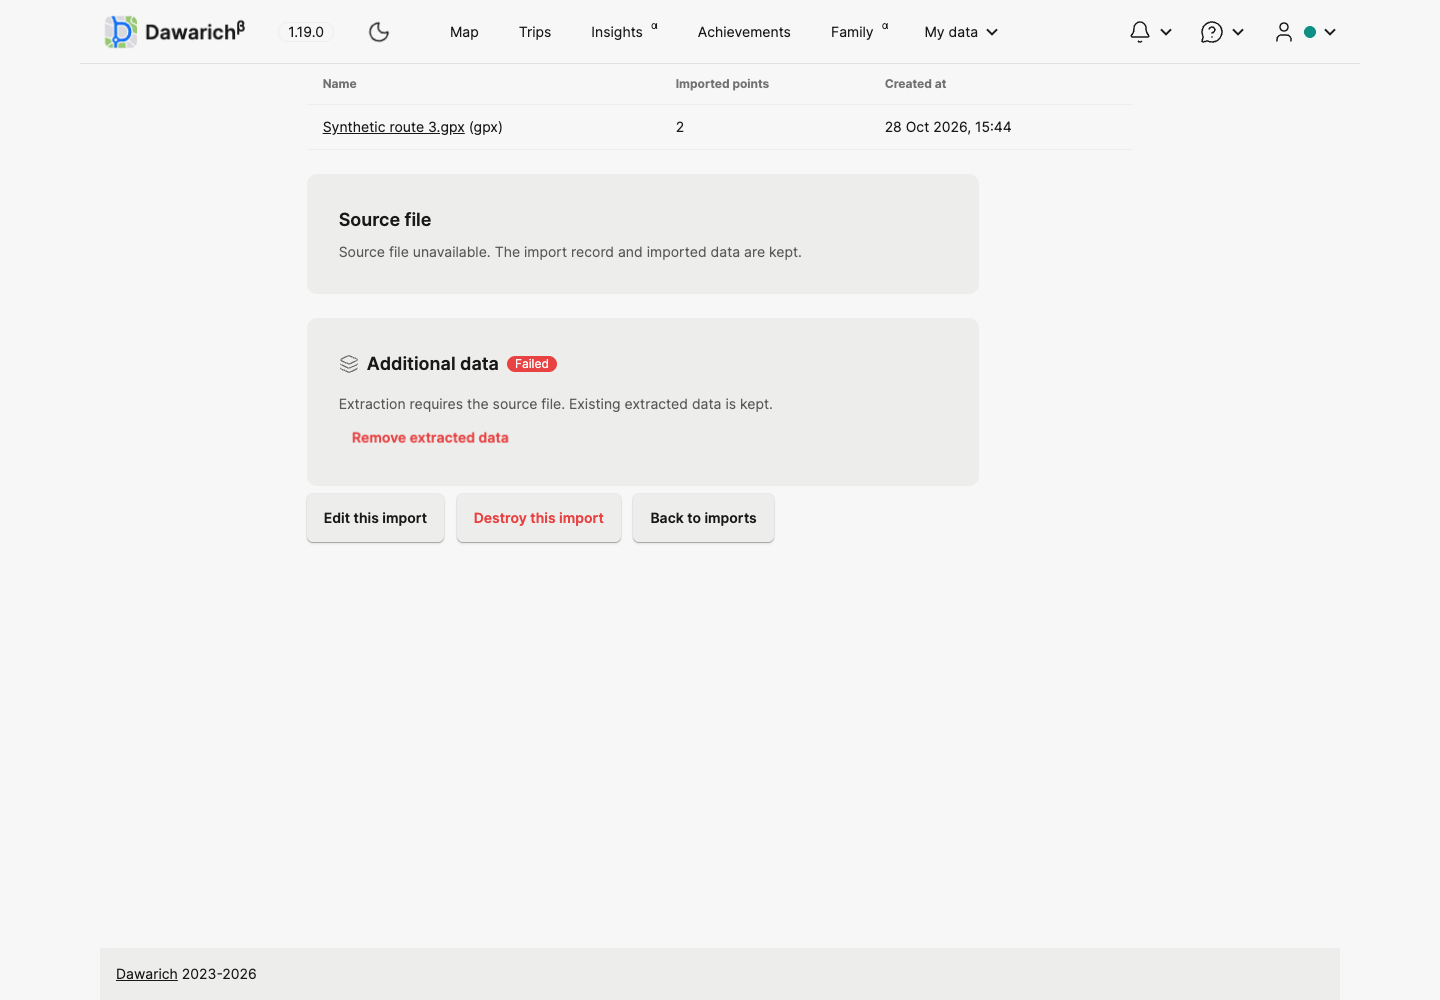Click Remove extracted data
This screenshot has width=1440, height=1000.
coord(430,438)
